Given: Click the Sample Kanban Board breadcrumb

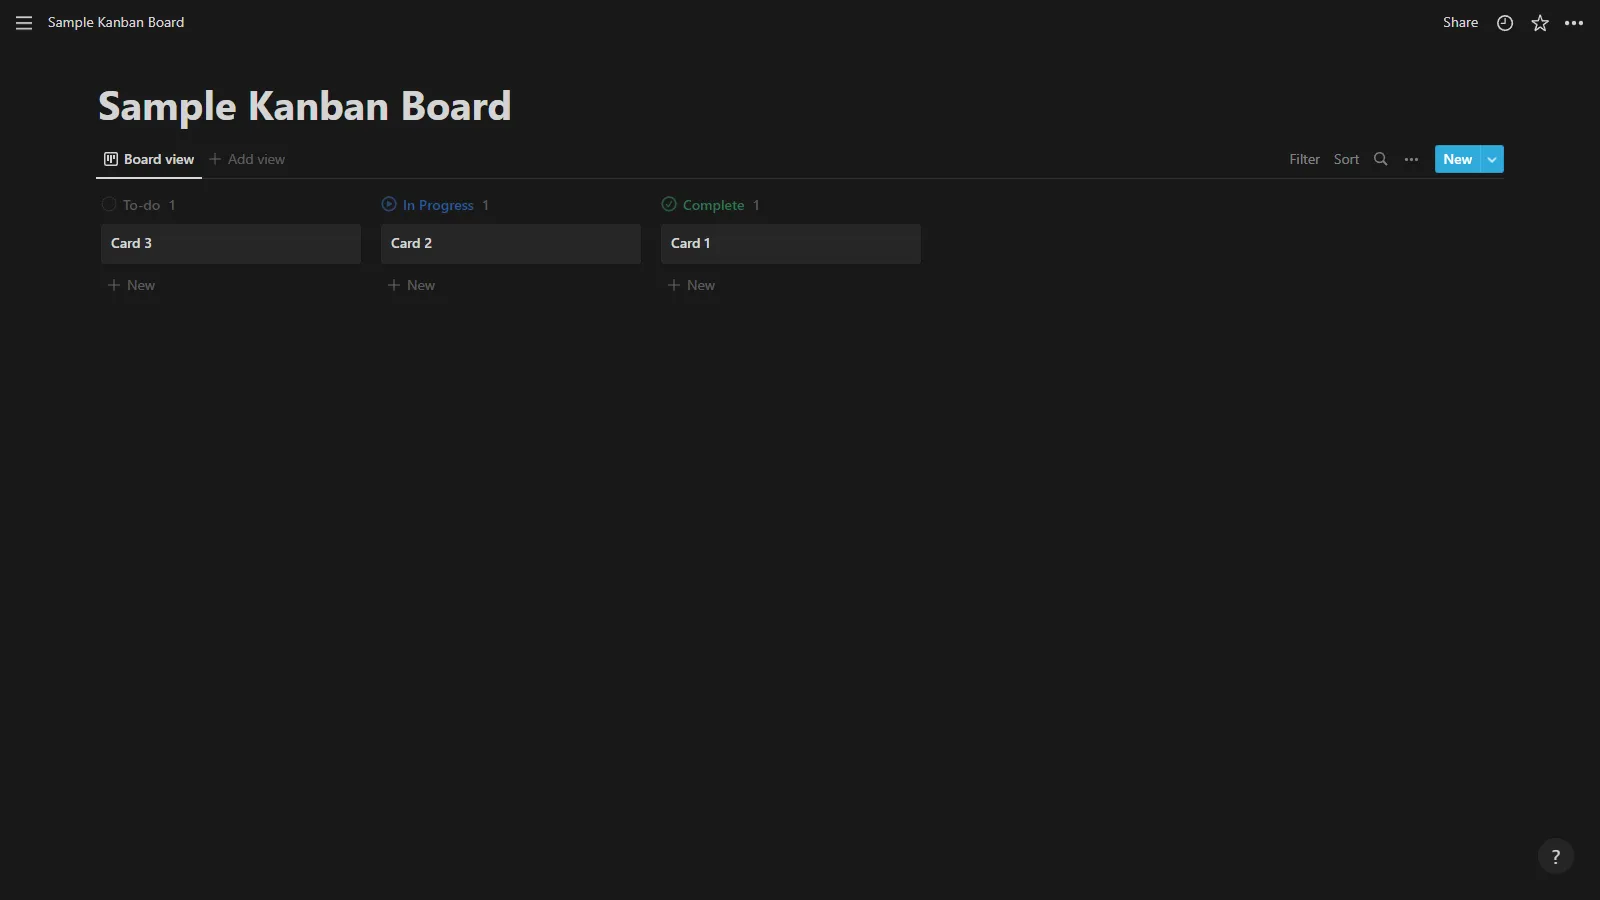Looking at the screenshot, I should (116, 22).
